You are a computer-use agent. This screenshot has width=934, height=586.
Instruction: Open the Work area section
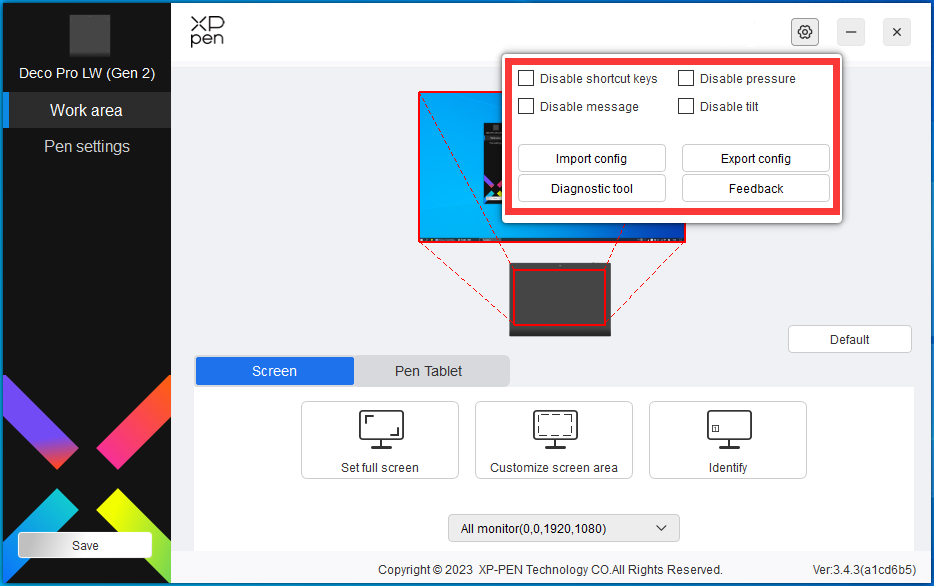coord(87,110)
